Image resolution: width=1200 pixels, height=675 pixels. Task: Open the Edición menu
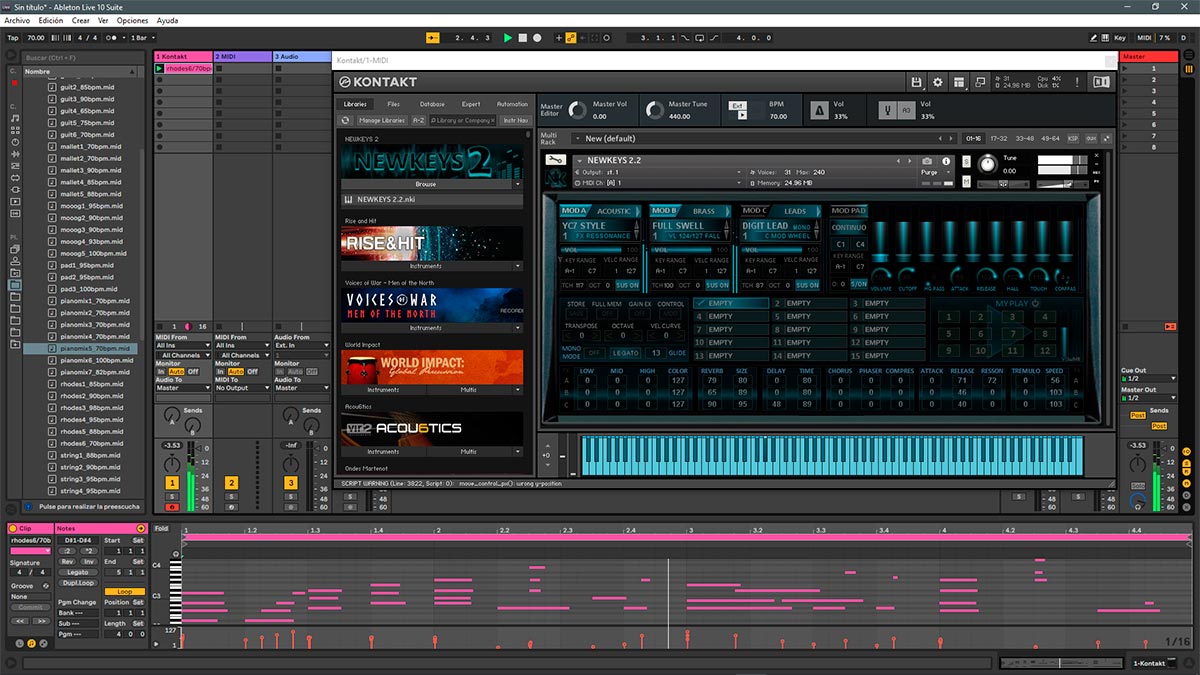50,20
